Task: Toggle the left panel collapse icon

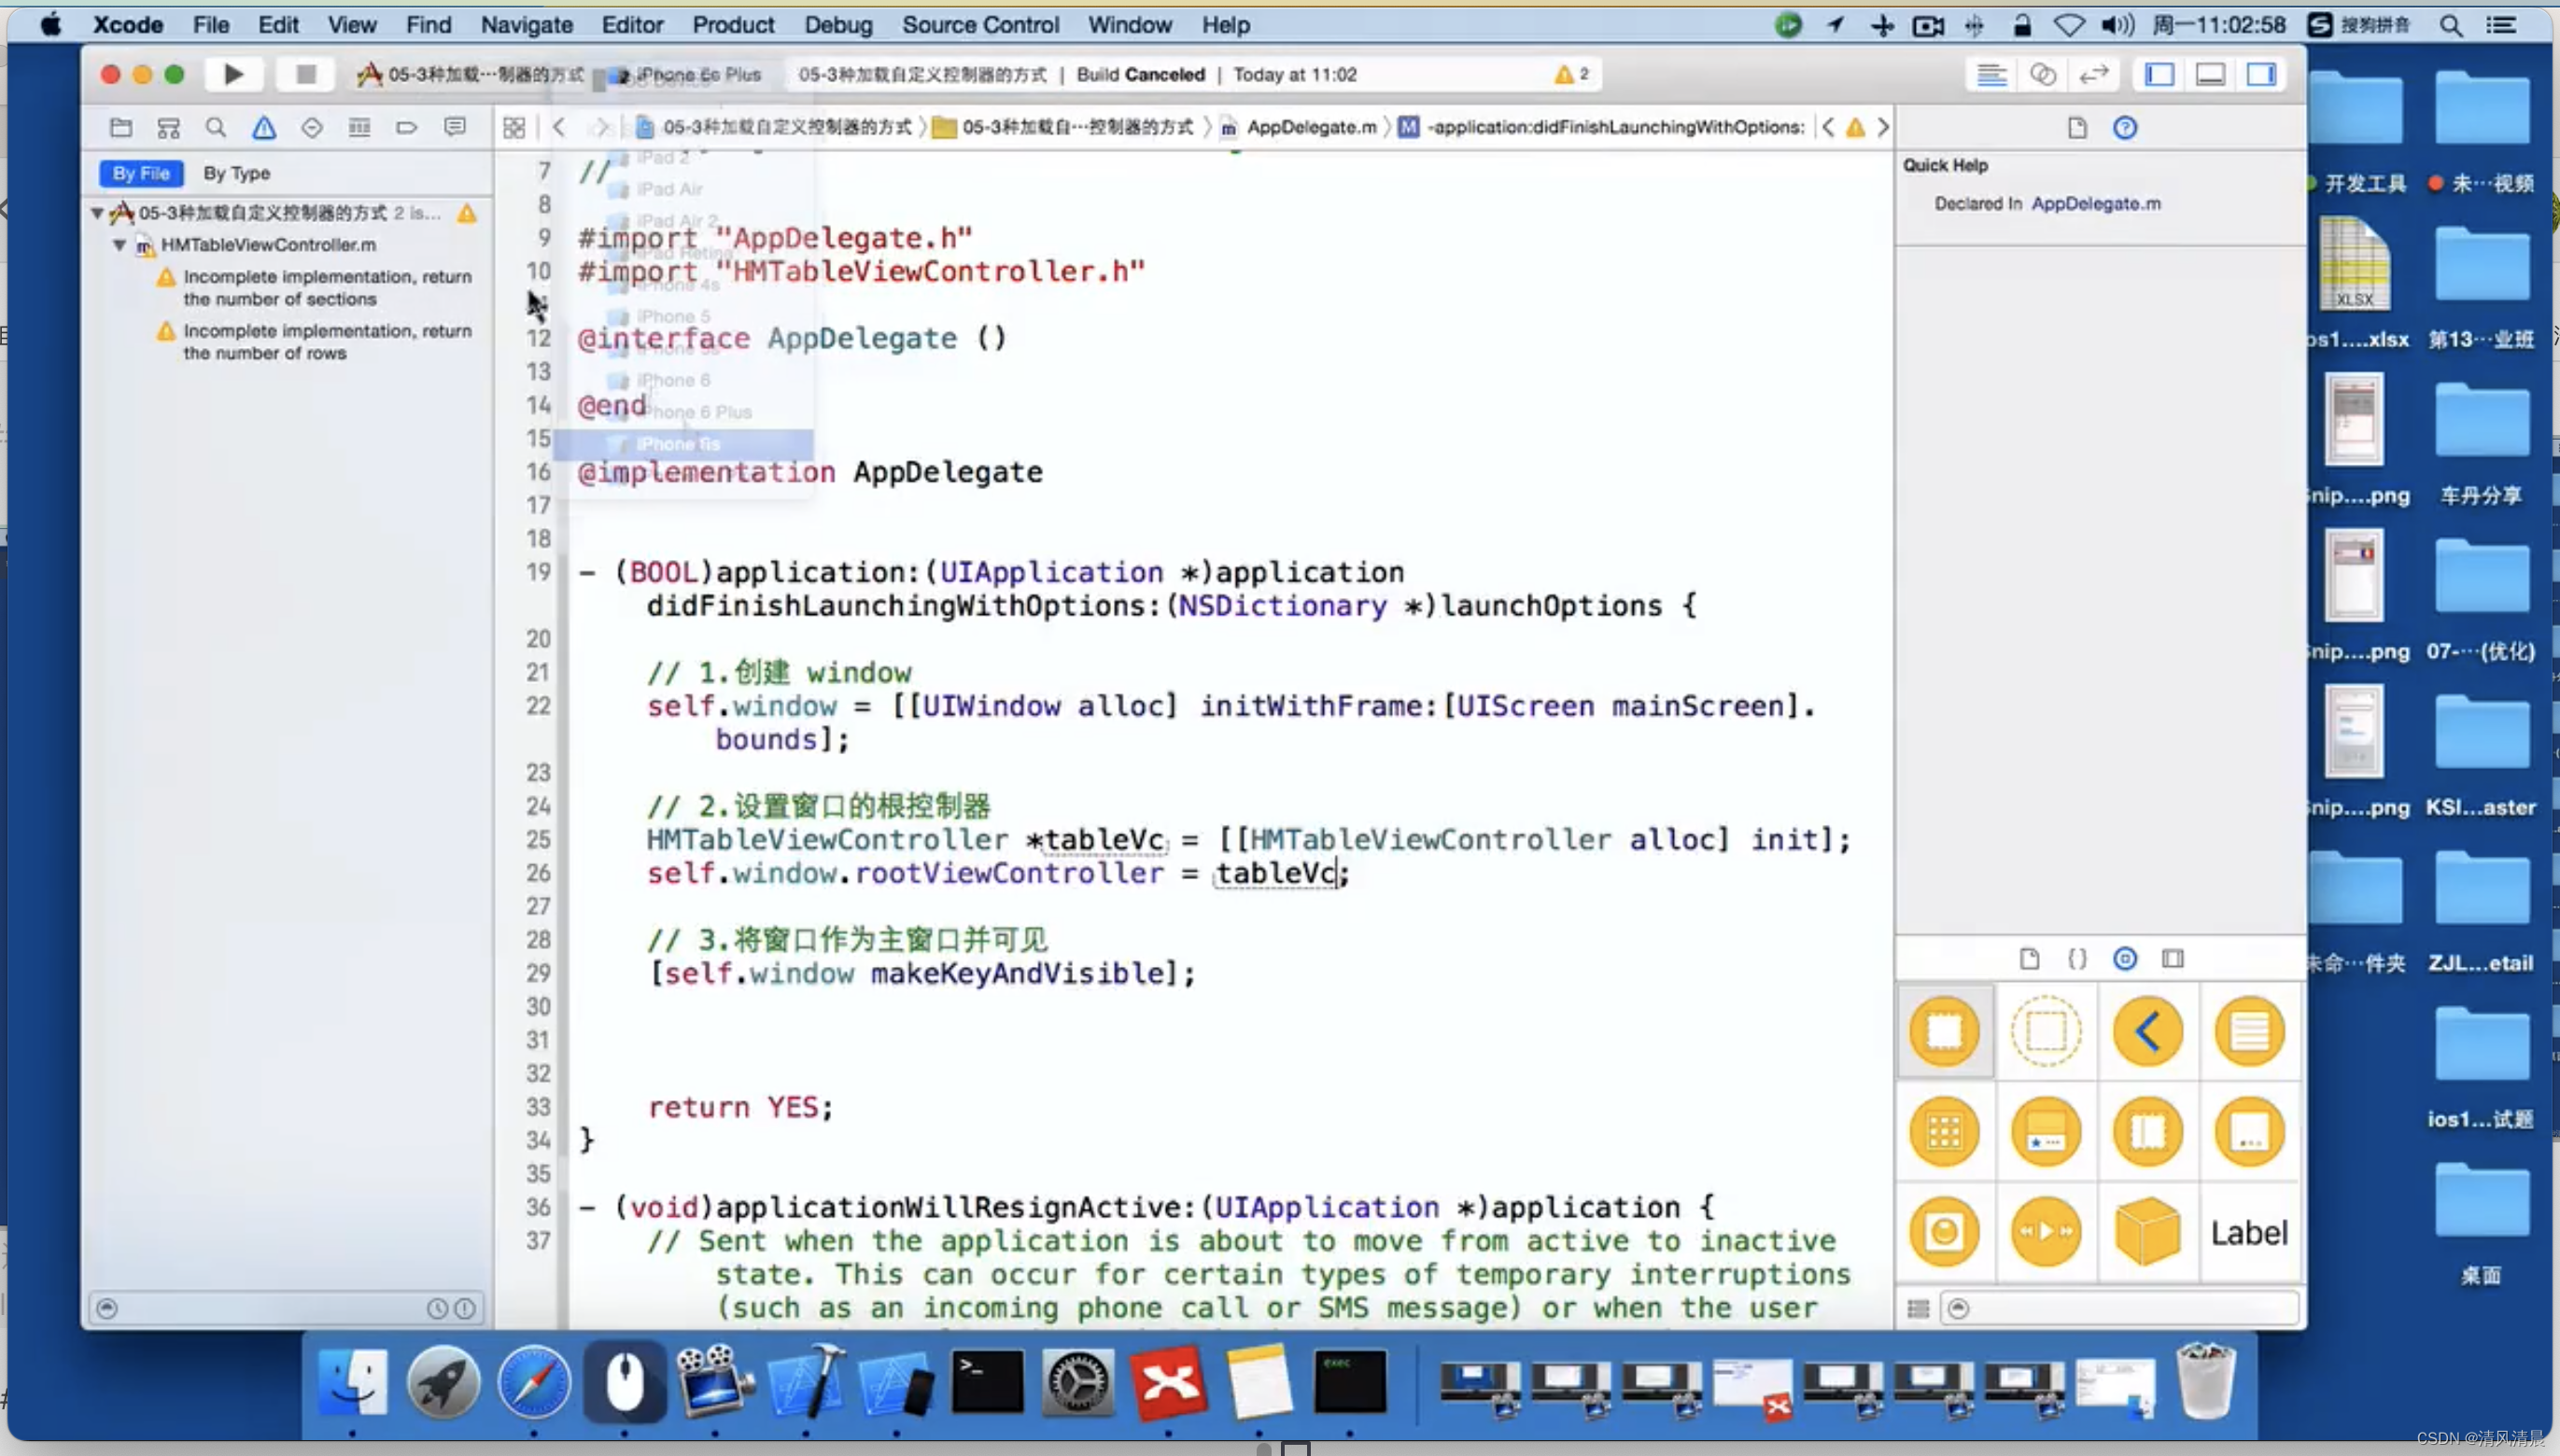Action: pyautogui.click(x=2164, y=74)
